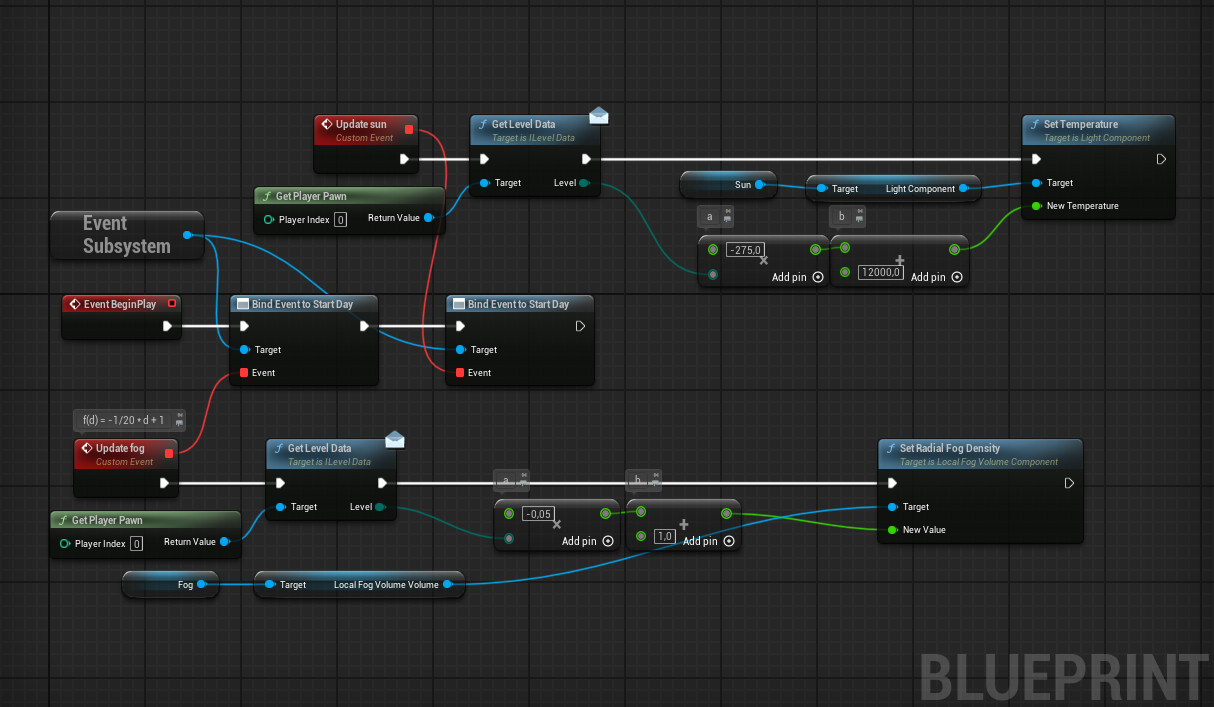Click Local Fog Volume Volume output pin
Viewport: 1214px width, 707px height.
tap(447, 585)
